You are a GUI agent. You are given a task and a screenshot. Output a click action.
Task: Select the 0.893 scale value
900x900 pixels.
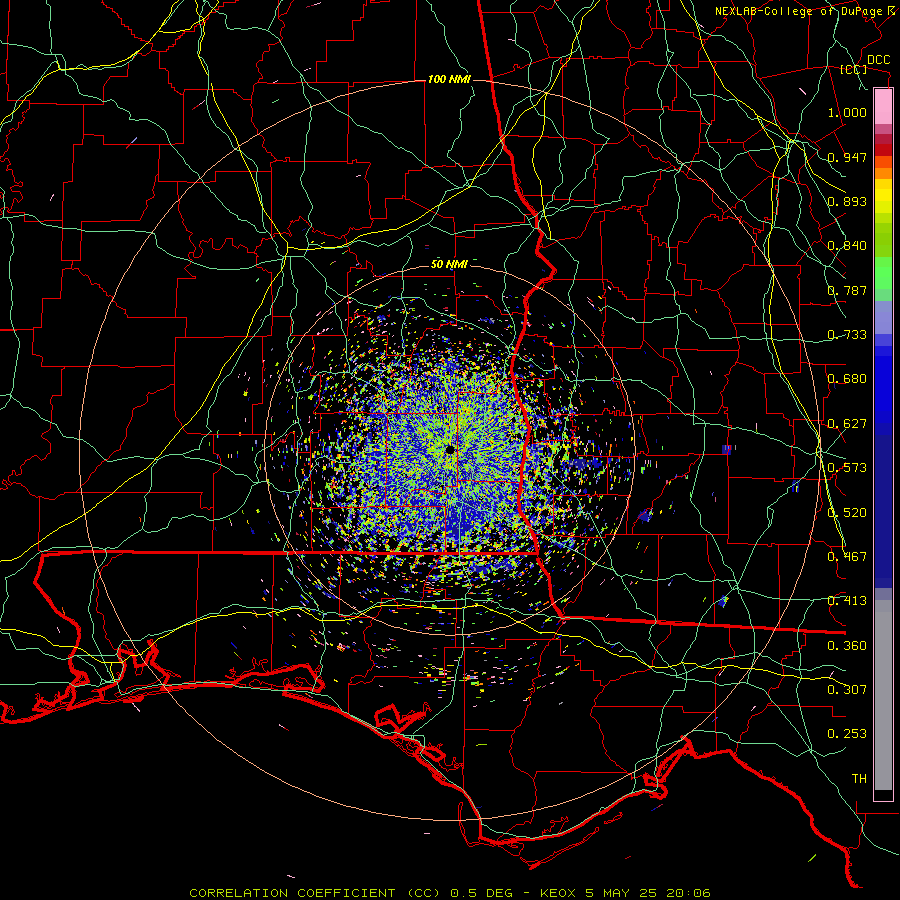pos(847,201)
